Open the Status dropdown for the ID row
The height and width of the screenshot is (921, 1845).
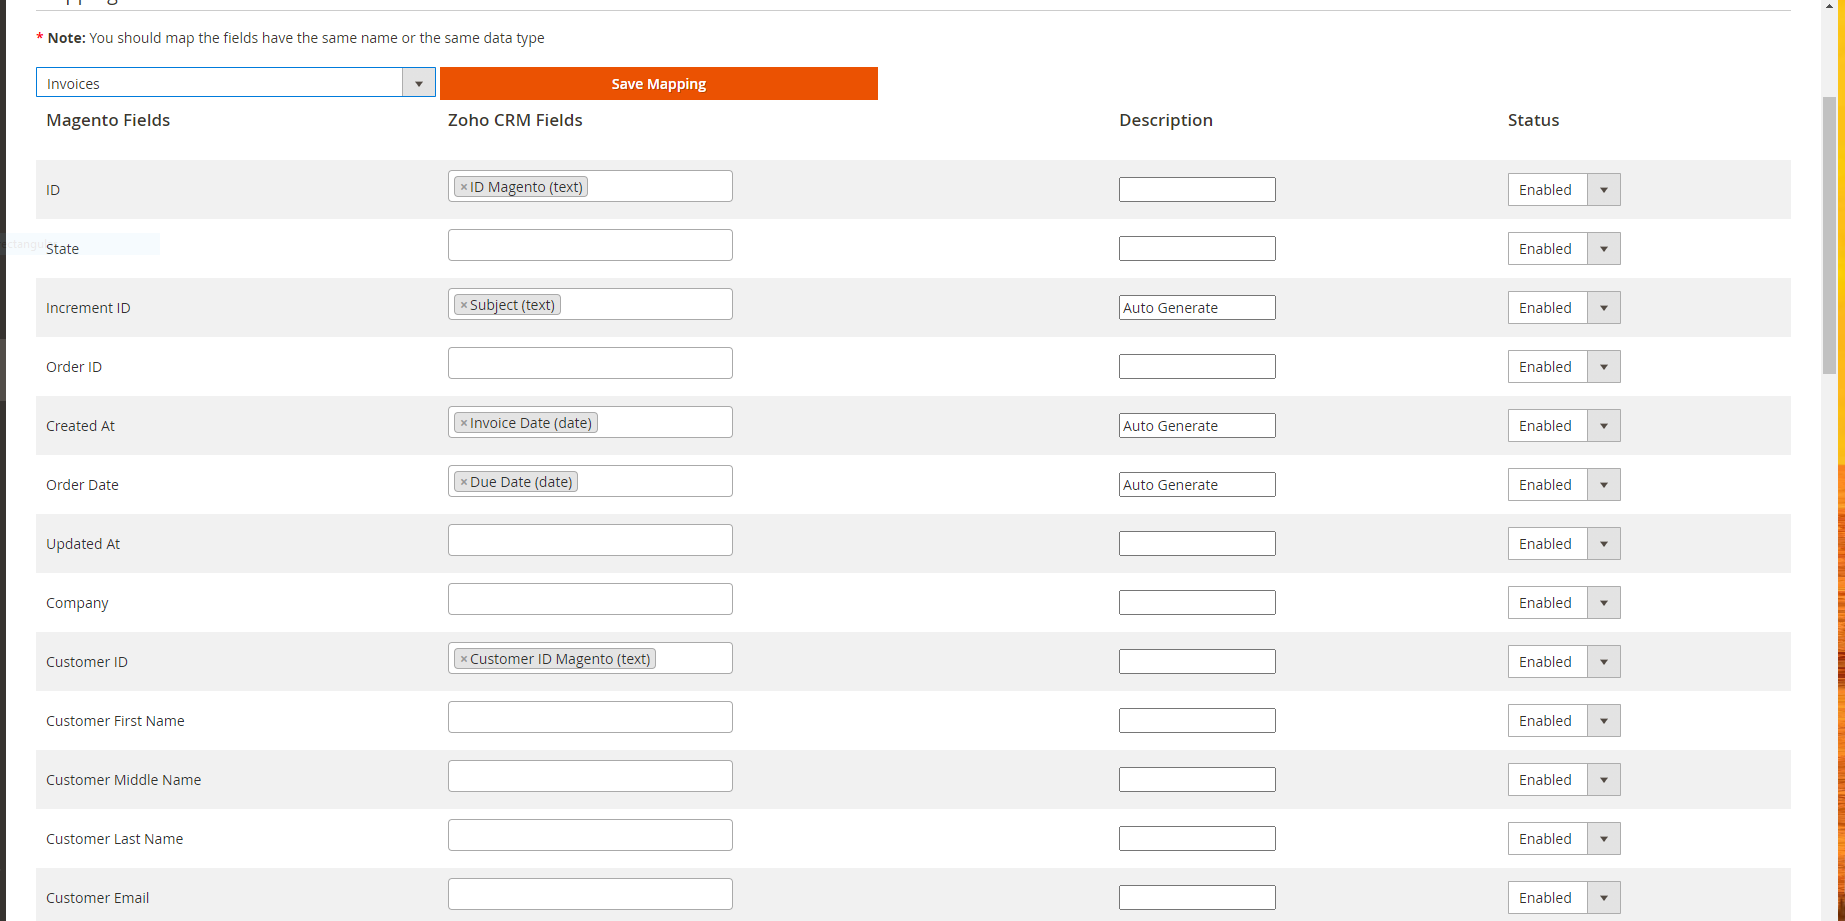(x=1603, y=189)
